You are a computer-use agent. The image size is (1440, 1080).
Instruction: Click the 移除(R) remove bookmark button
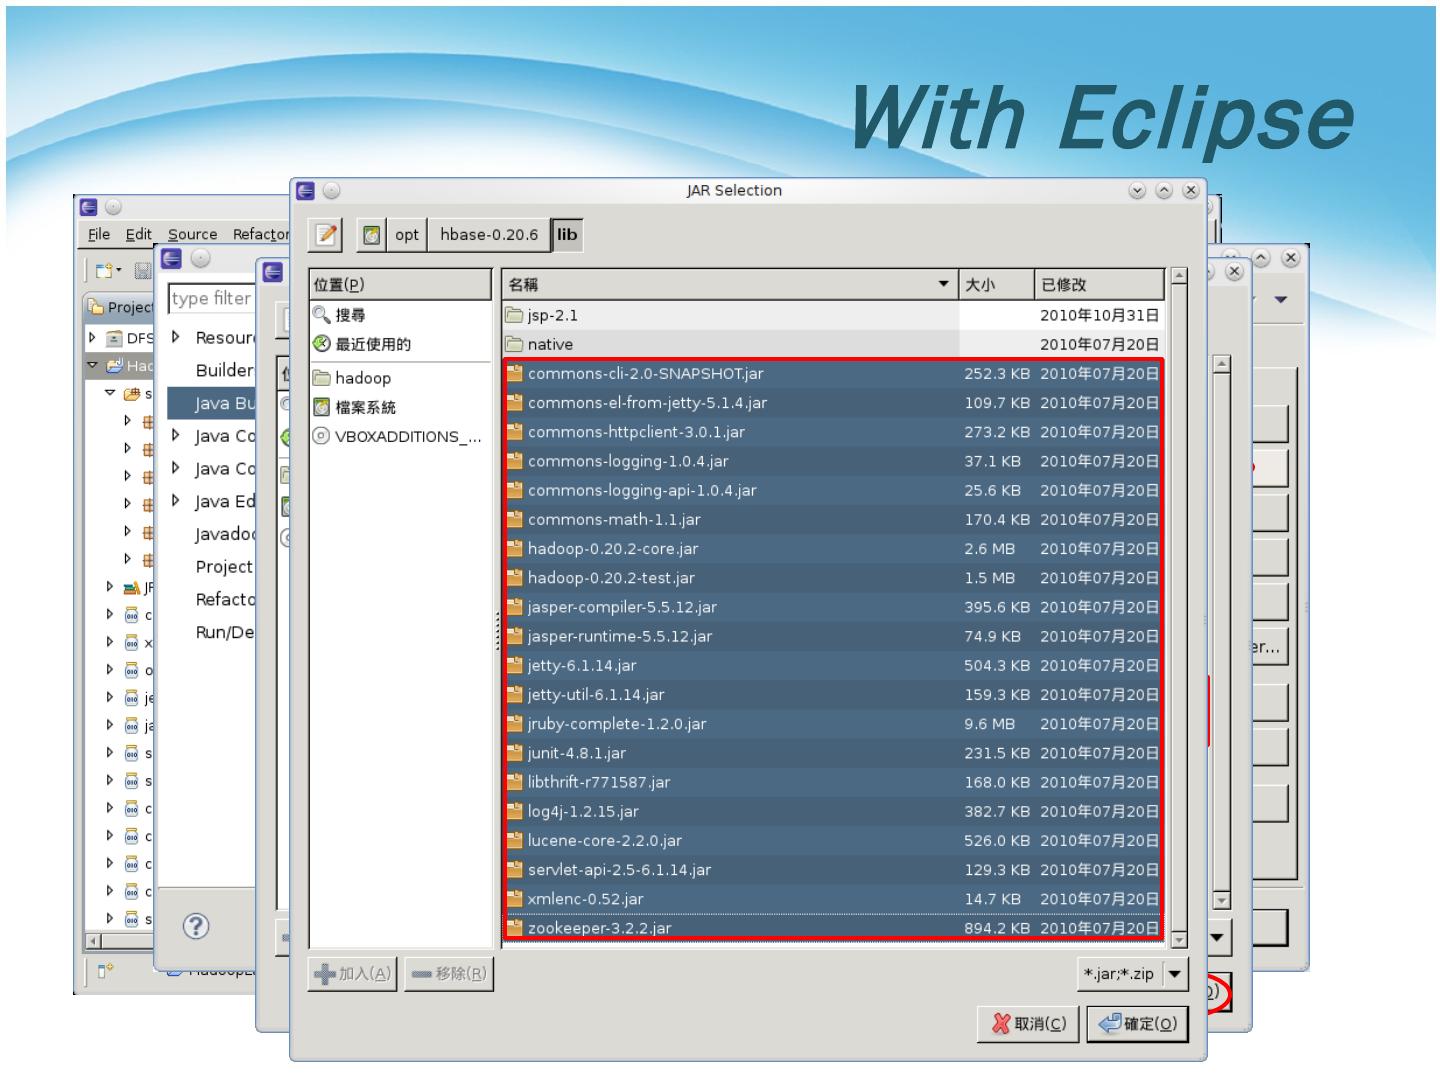point(449,974)
